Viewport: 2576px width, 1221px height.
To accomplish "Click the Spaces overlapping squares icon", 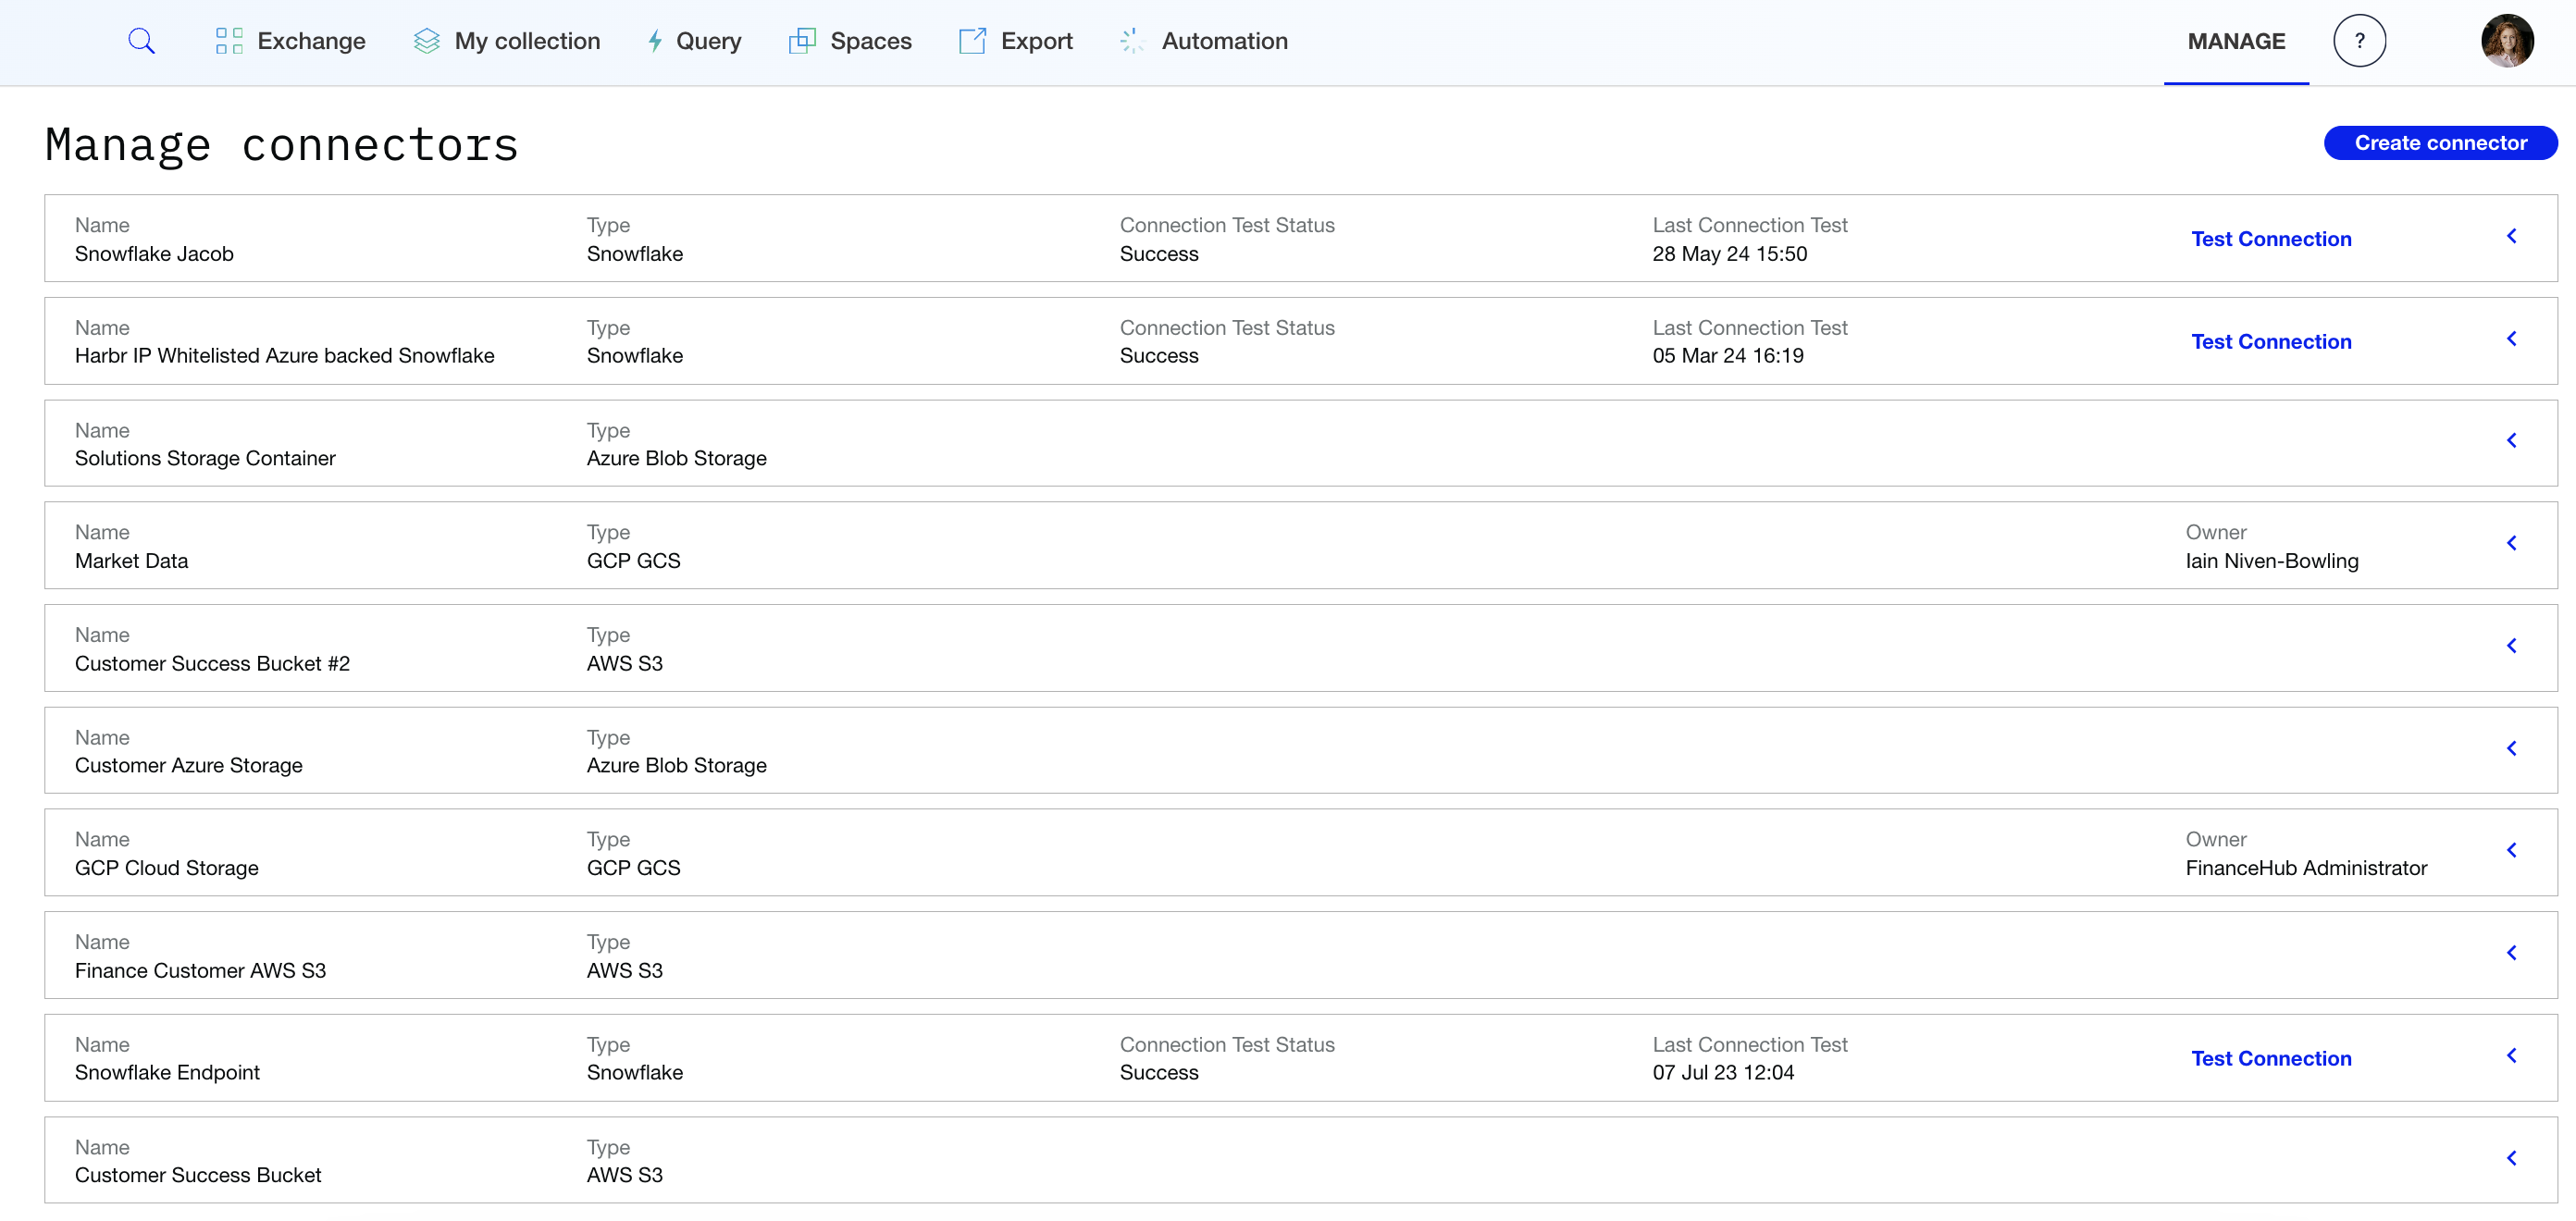I will coord(802,41).
